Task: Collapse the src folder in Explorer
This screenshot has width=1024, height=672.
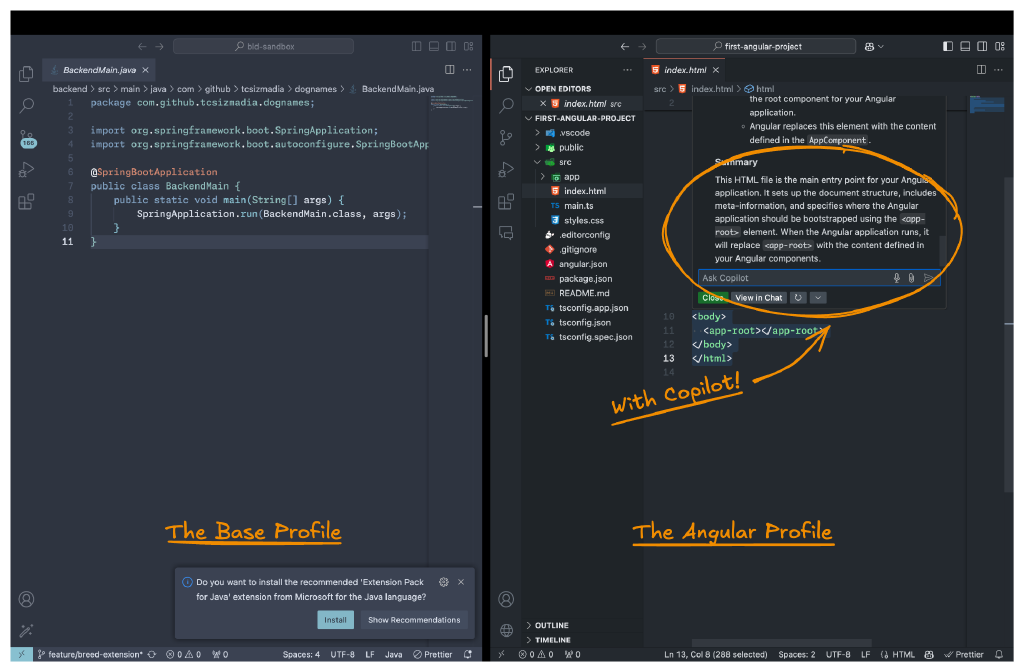Action: click(x=565, y=162)
